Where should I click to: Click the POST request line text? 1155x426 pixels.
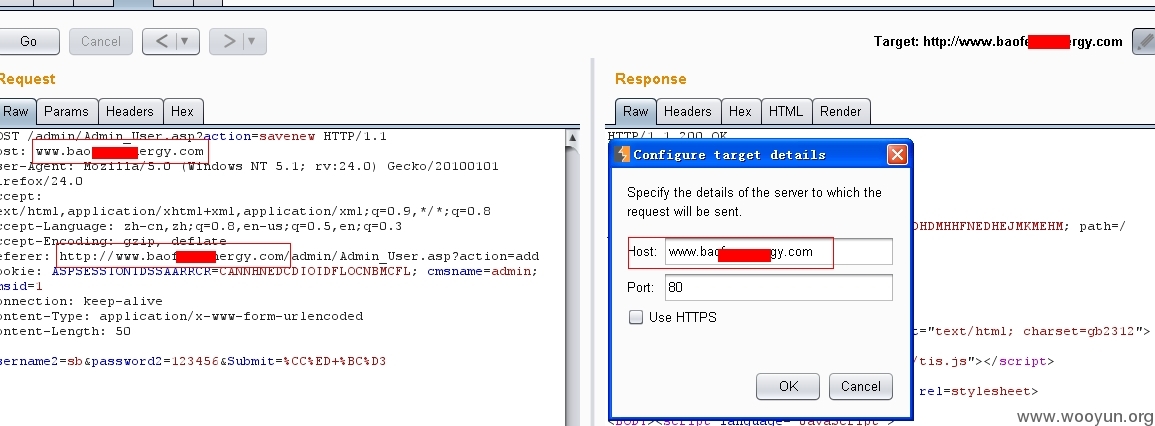193,136
